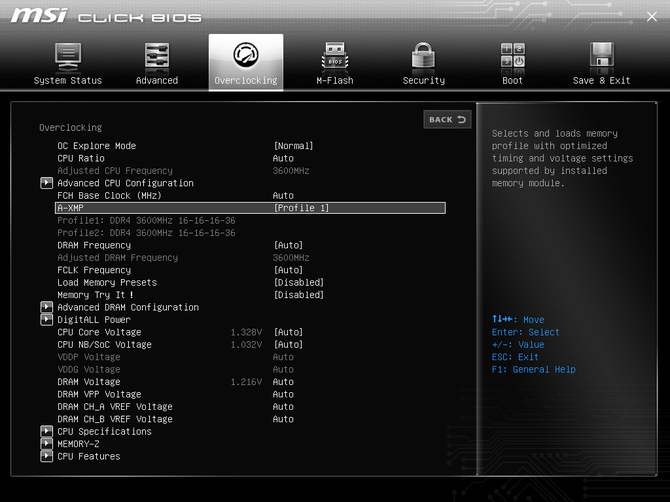Expand Advanced DRAM Configuration arrow

(46, 307)
